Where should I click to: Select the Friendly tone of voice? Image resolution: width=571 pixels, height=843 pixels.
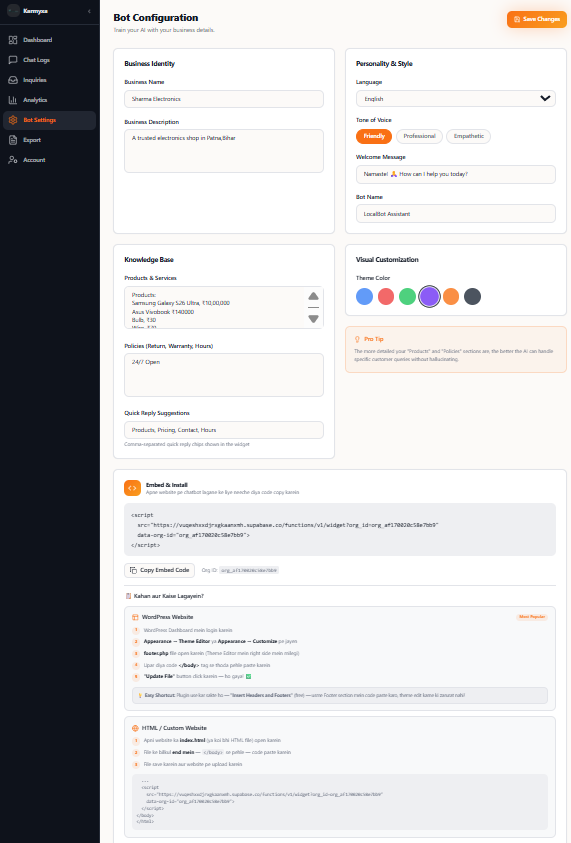point(374,136)
